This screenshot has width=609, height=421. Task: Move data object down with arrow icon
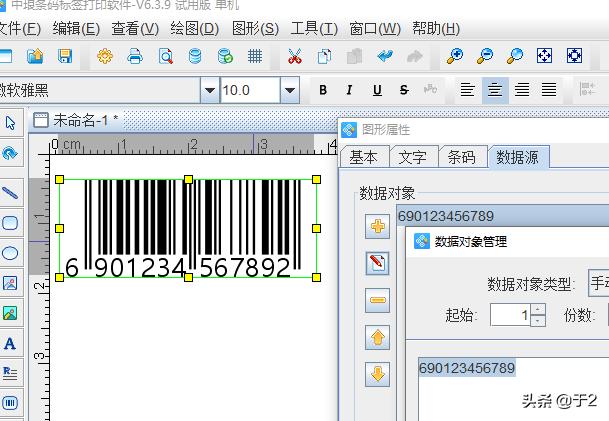[378, 375]
